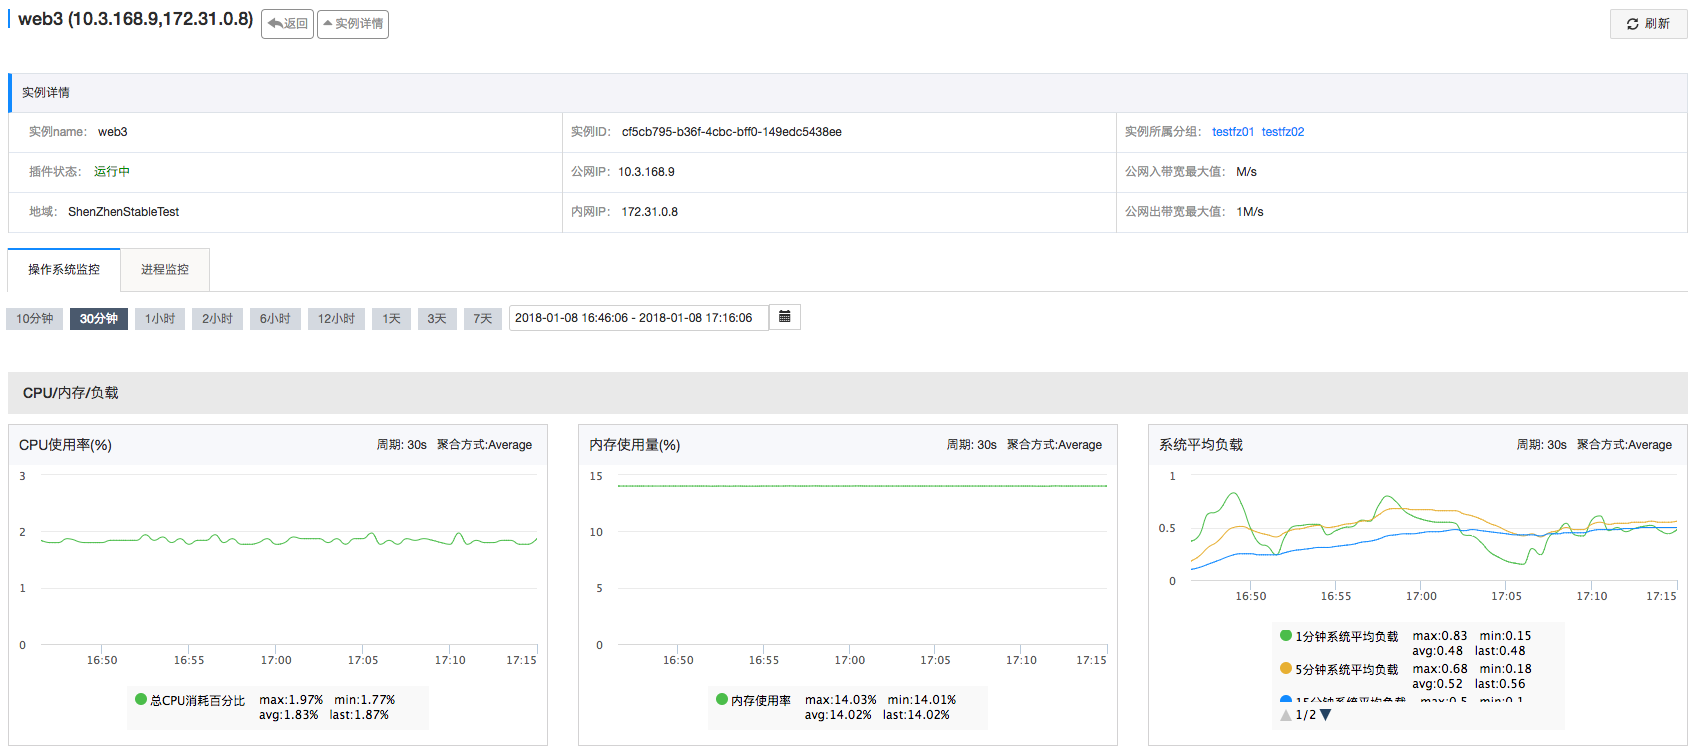Toggle the 1分钟系统平均负载 legend series

[x=1339, y=636]
